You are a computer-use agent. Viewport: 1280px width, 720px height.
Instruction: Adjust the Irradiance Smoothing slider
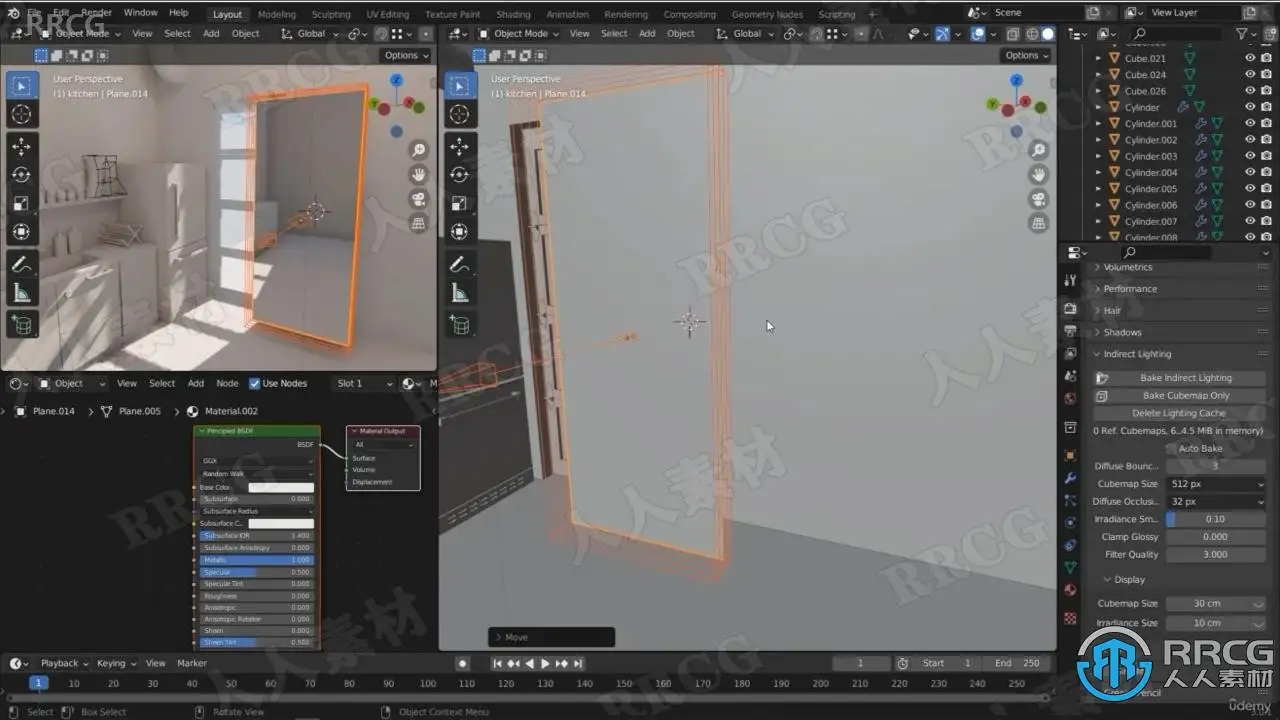click(1215, 519)
